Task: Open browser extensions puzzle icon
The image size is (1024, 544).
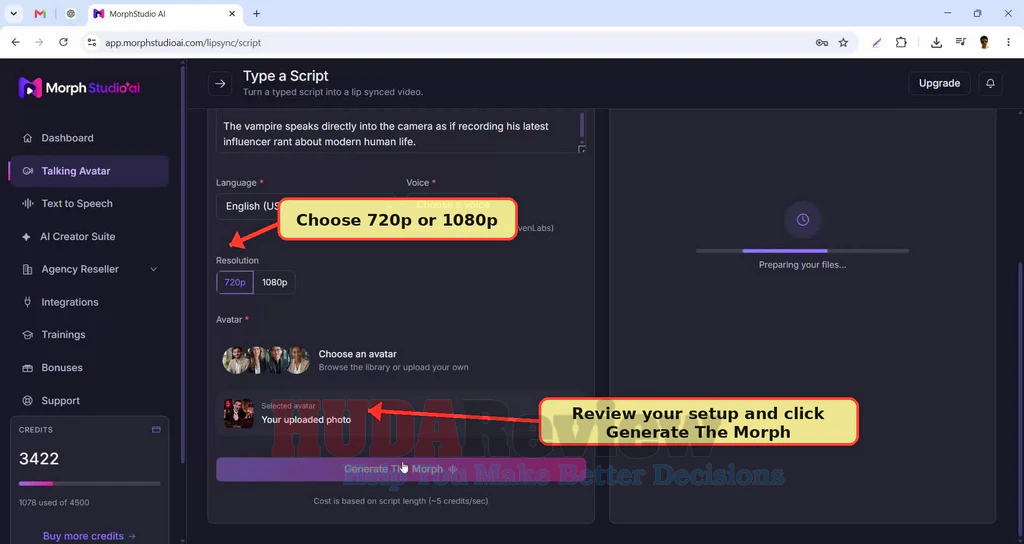Action: 901,42
